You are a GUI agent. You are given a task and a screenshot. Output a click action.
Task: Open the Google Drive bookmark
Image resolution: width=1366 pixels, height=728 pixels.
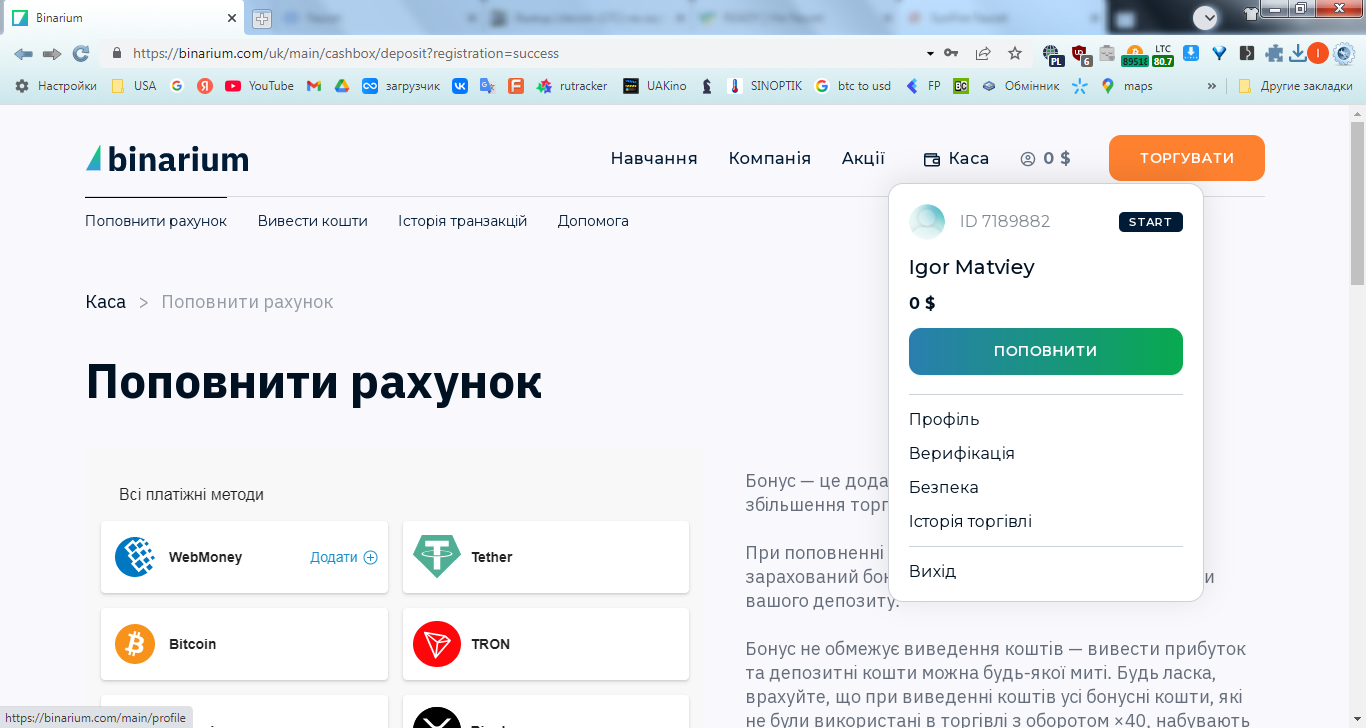click(342, 86)
